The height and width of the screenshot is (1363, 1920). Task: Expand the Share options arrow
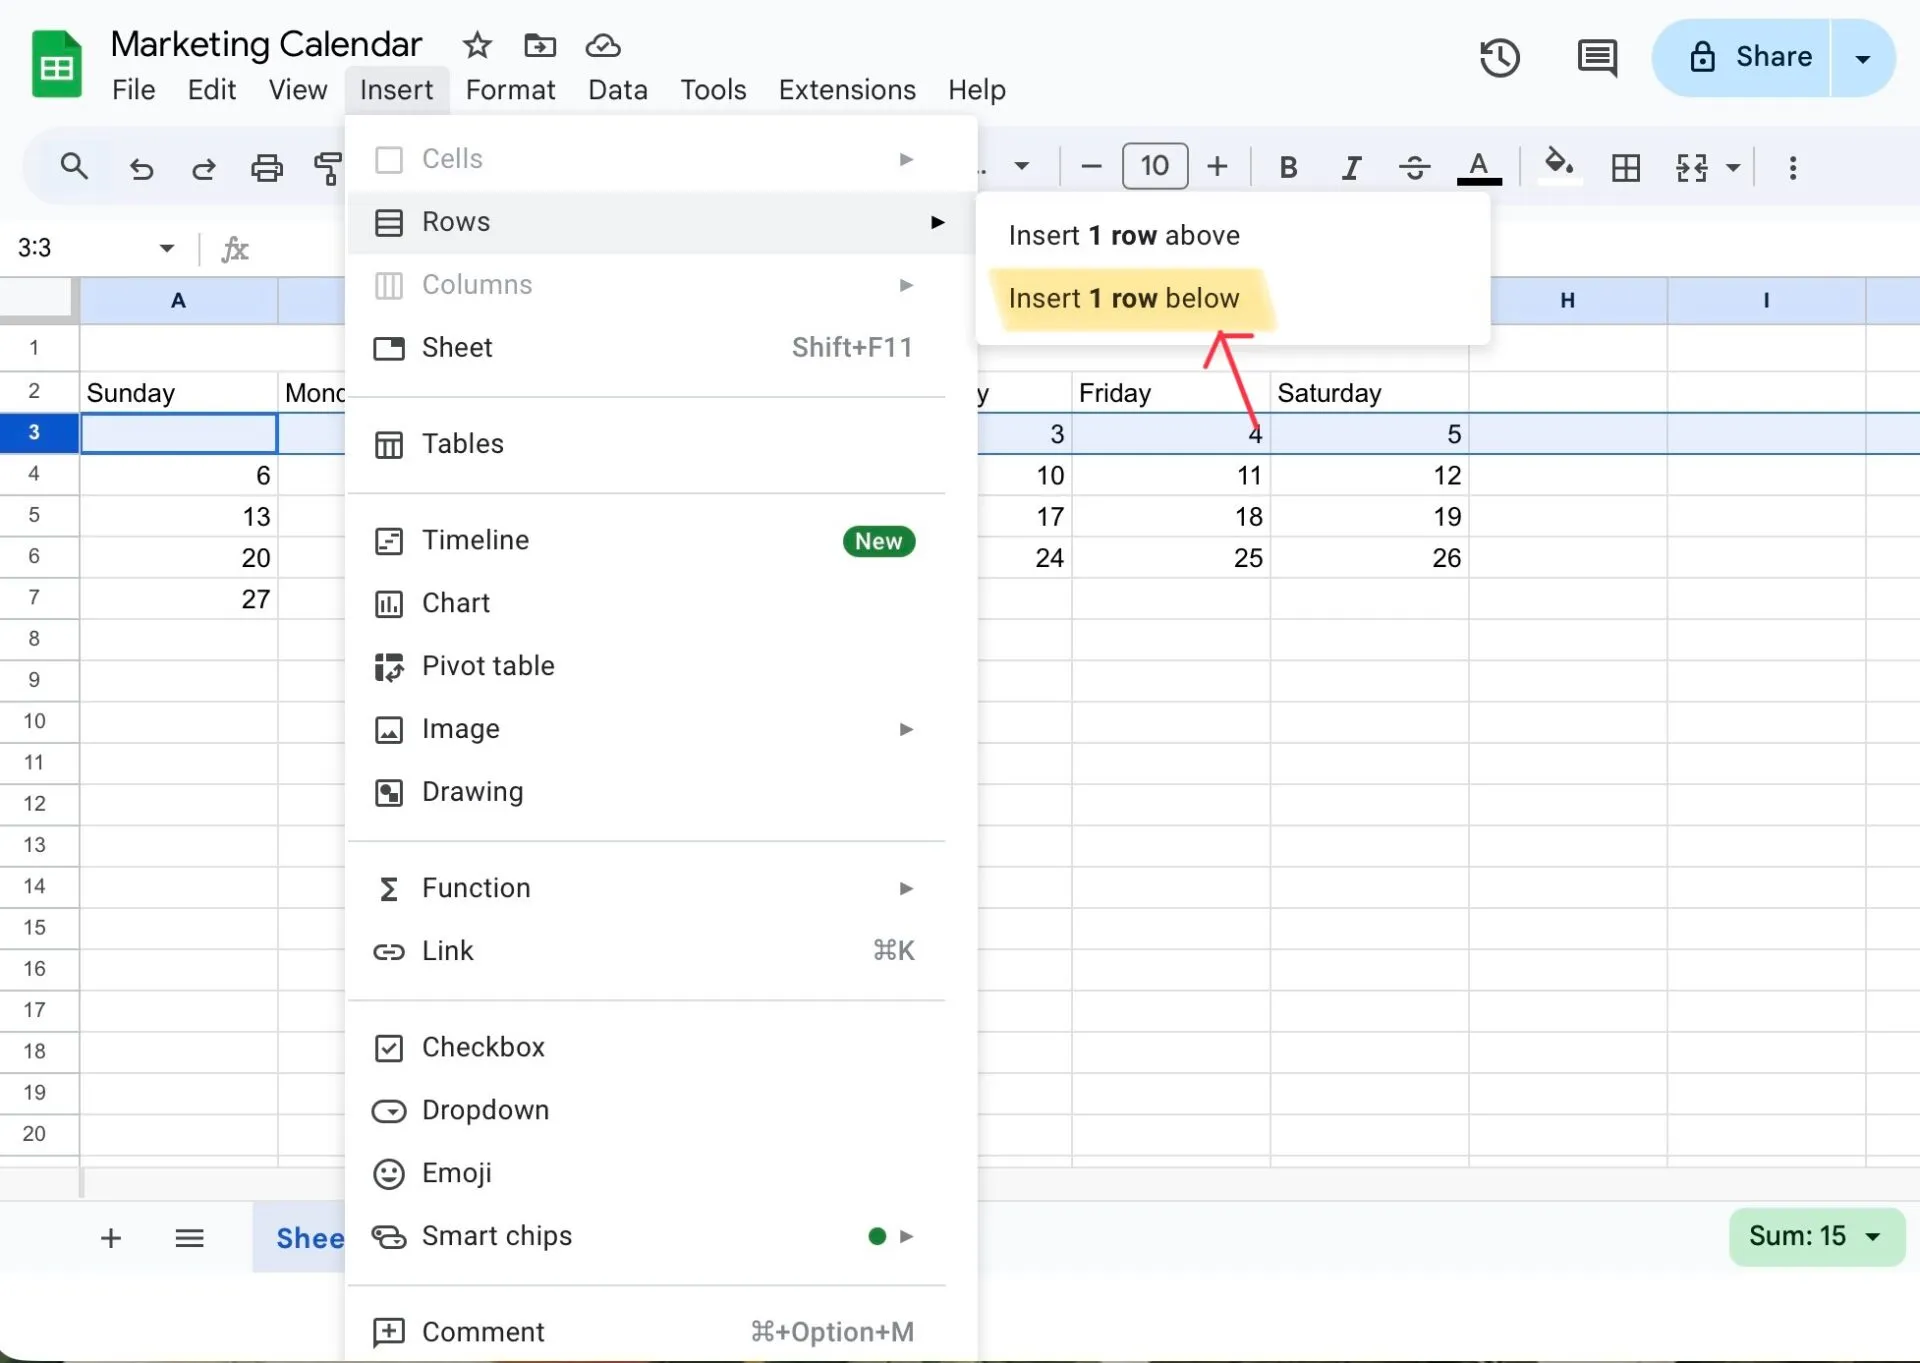[1863, 58]
